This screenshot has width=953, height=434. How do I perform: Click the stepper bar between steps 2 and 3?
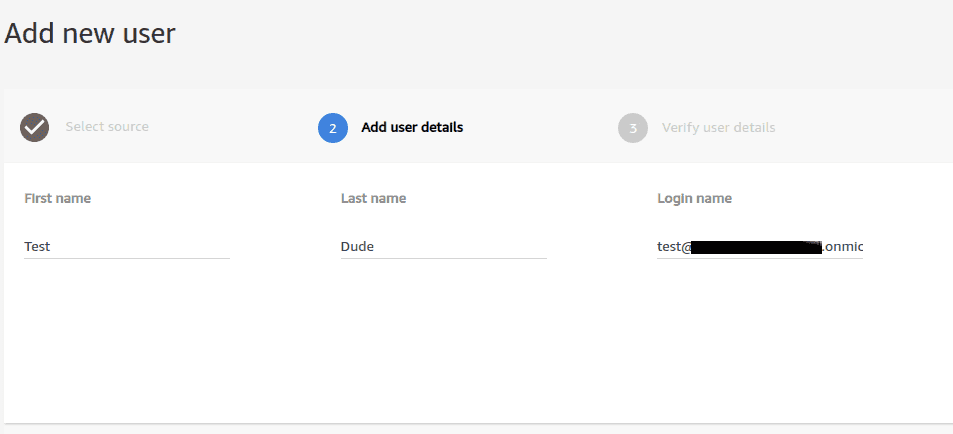[x=541, y=128]
